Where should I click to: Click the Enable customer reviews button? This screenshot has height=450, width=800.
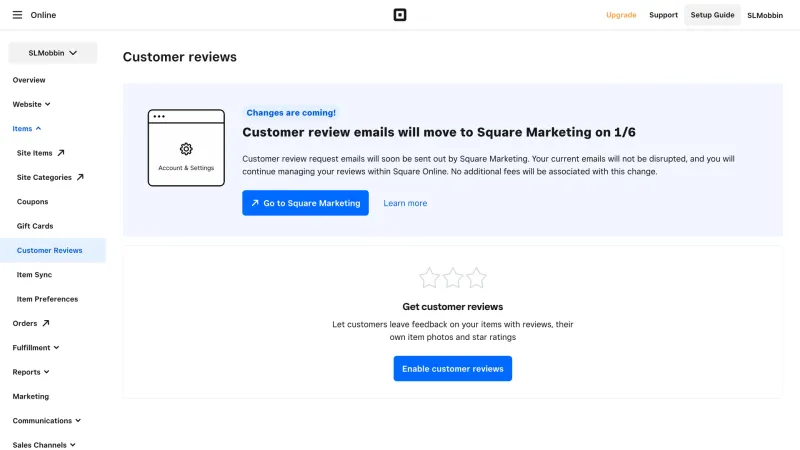(453, 368)
